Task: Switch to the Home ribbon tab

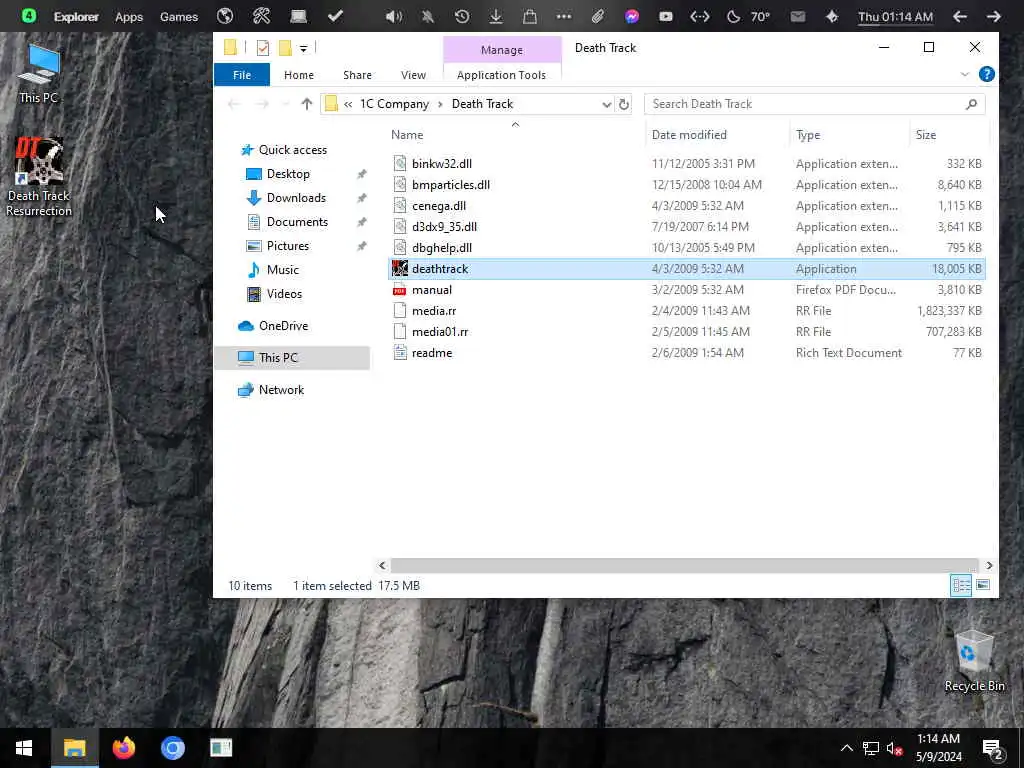Action: click(x=298, y=75)
